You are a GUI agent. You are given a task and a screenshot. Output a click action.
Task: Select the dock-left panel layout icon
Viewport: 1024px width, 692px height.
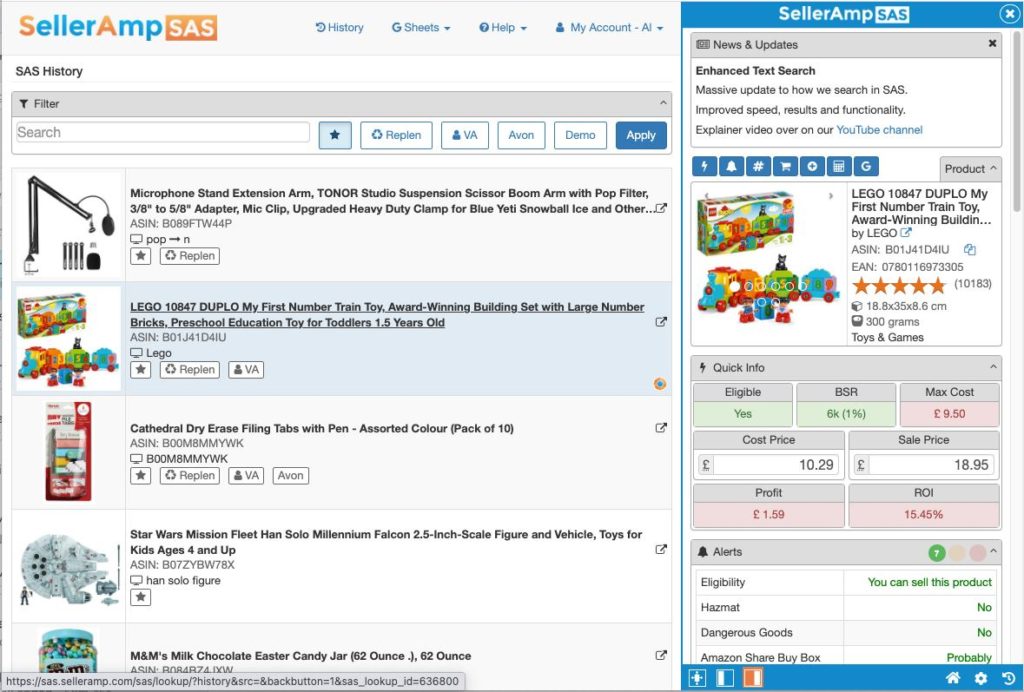(725, 678)
